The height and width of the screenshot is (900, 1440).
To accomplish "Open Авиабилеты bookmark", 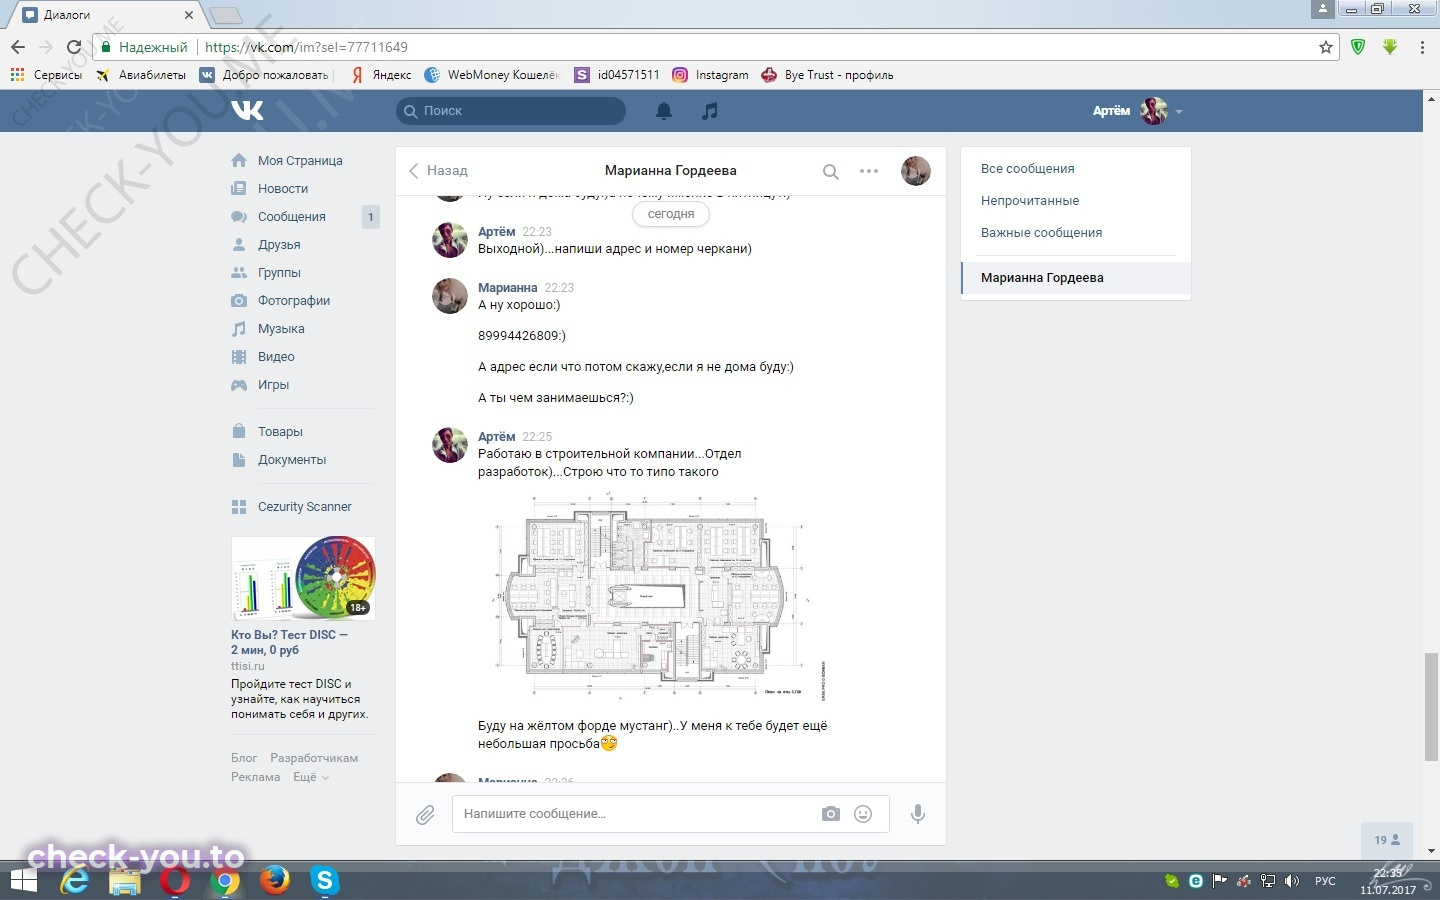I will click(x=141, y=75).
